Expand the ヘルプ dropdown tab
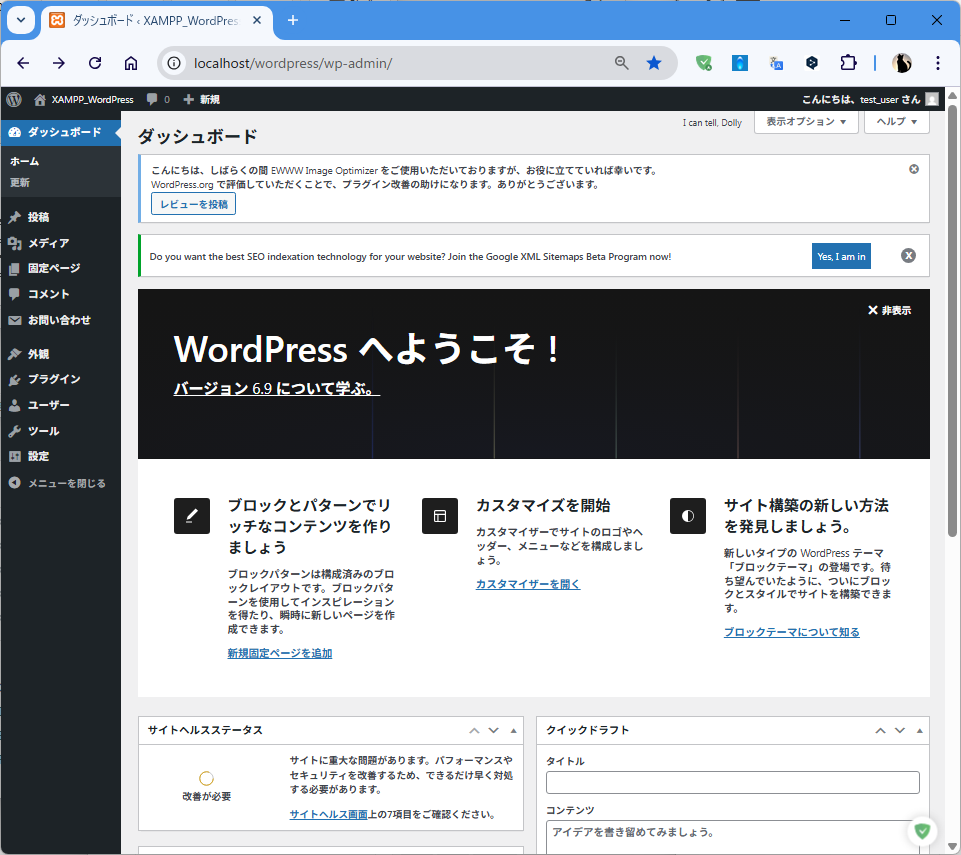Viewport: 961px width, 855px height. click(897, 122)
